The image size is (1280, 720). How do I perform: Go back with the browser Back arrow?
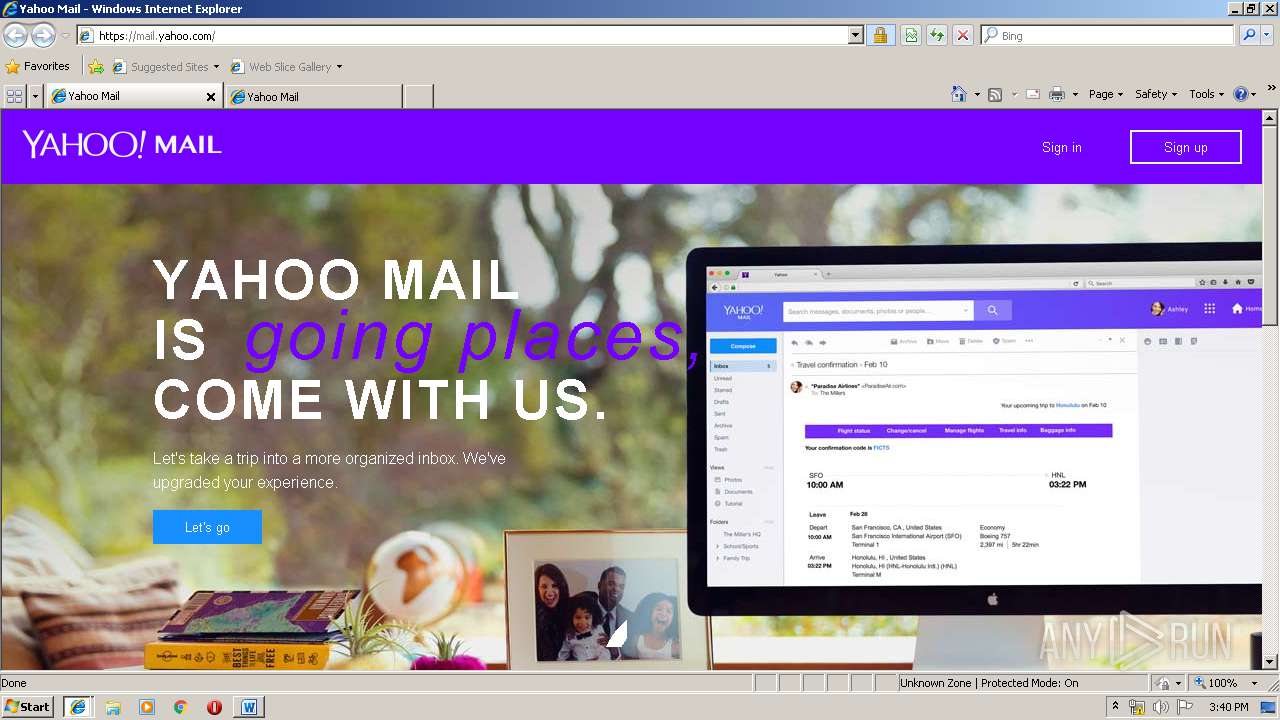point(15,35)
